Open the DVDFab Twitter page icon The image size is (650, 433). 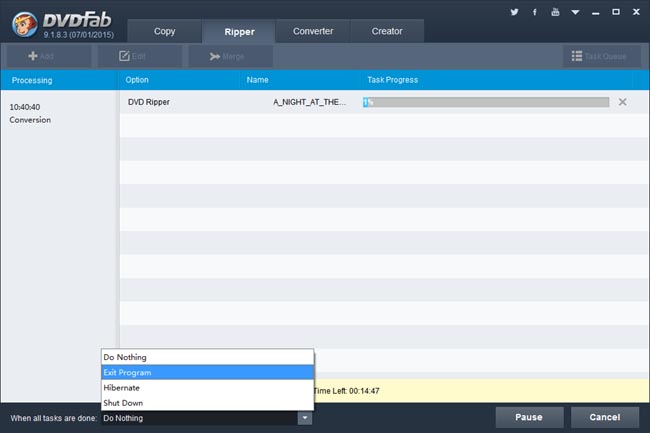(514, 12)
